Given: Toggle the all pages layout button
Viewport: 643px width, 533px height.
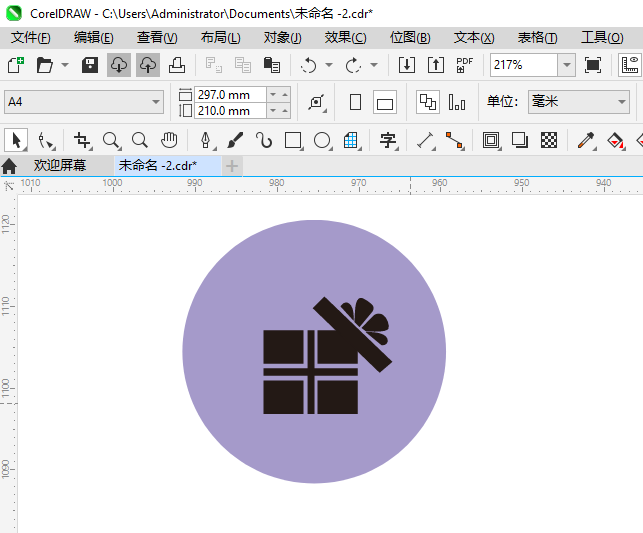Looking at the screenshot, I should (428, 102).
